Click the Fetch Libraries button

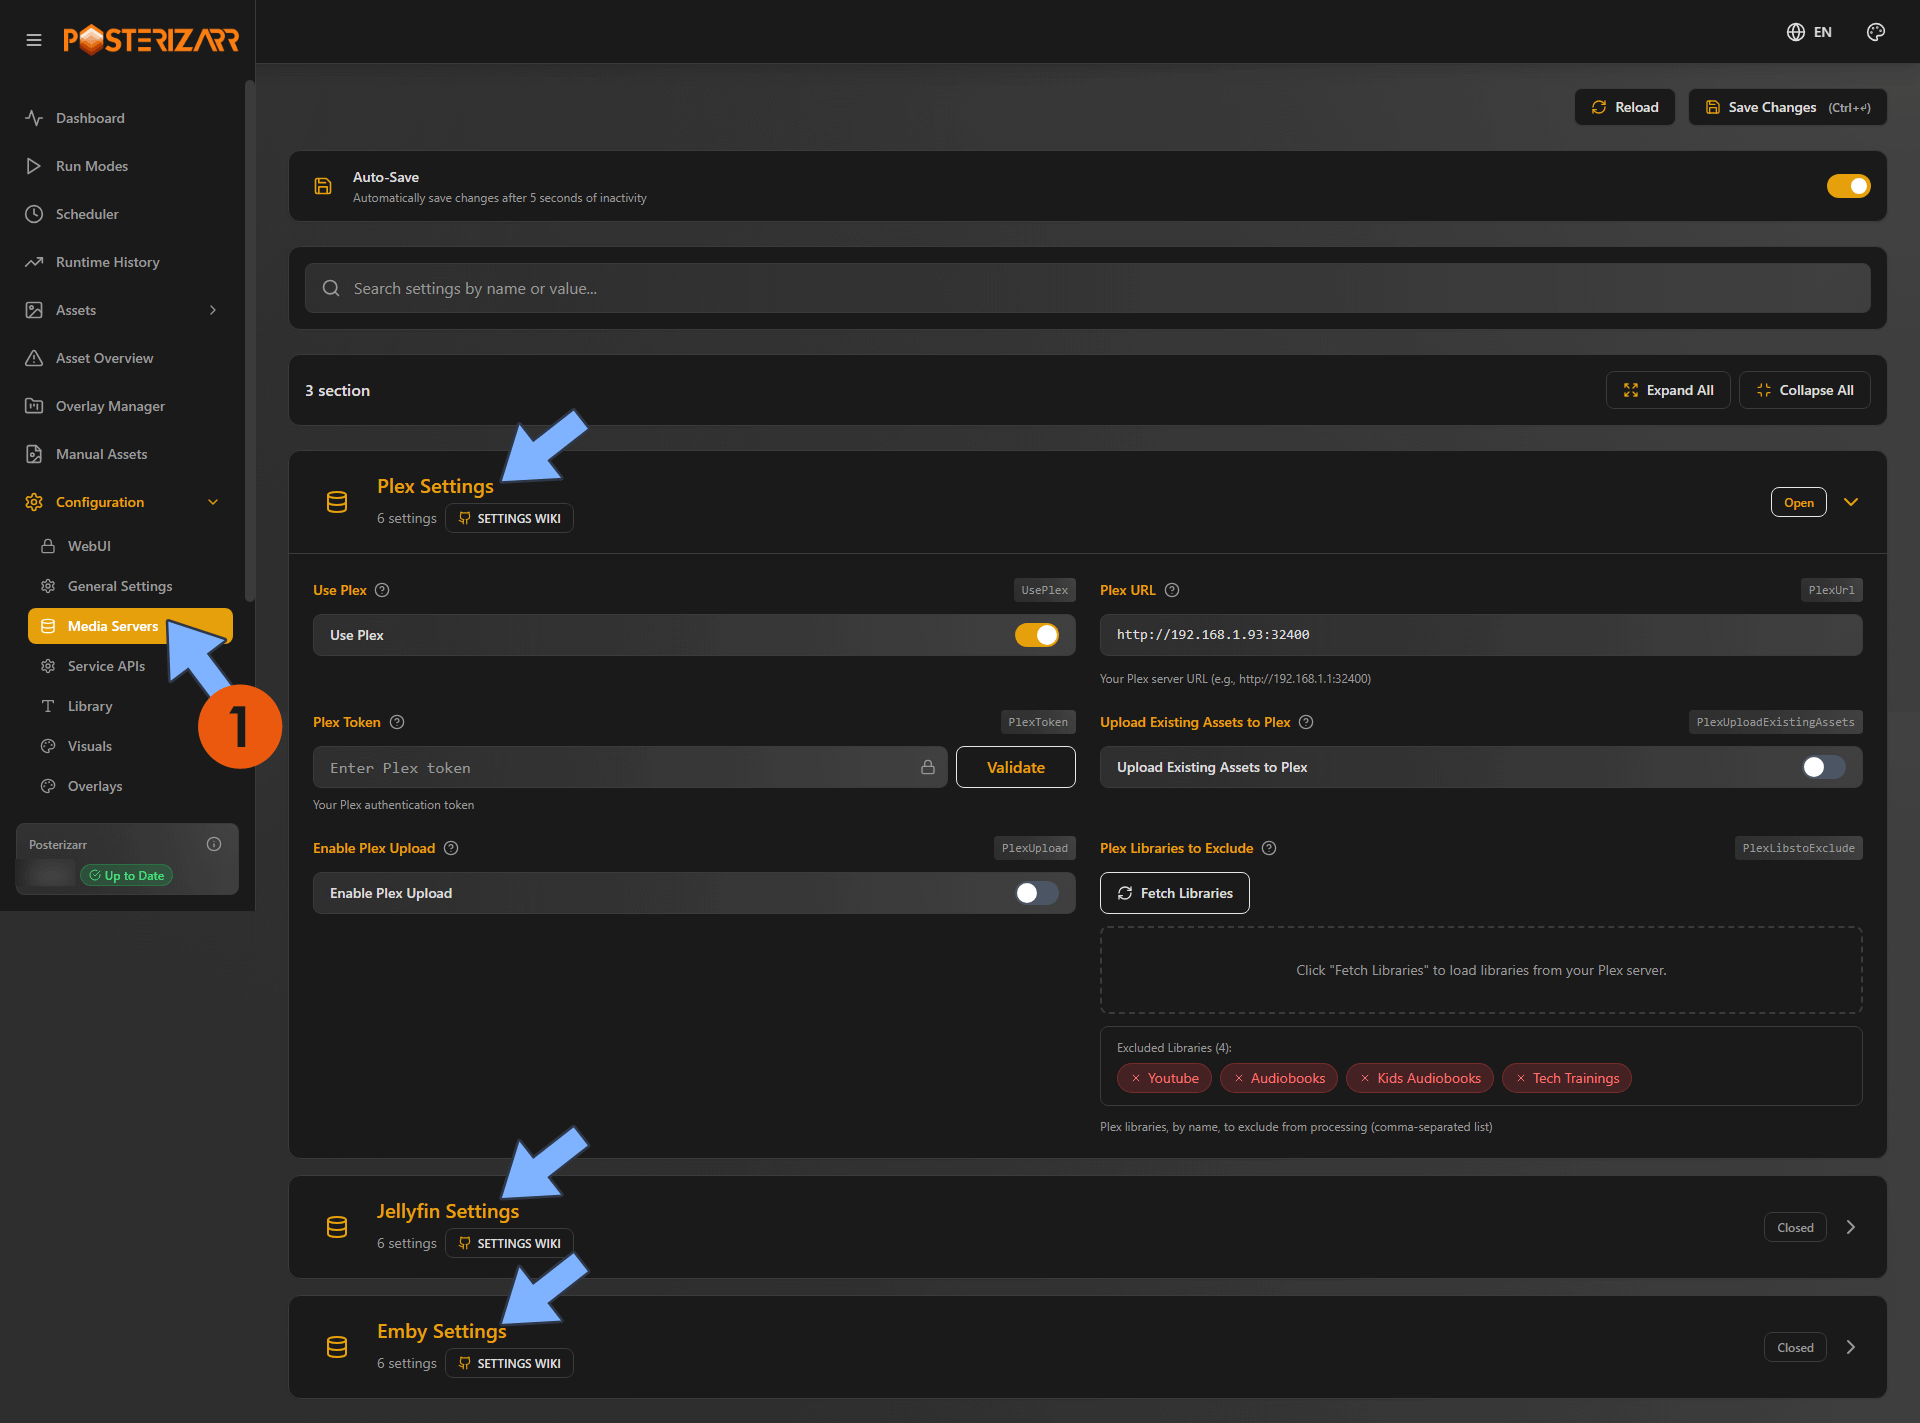(1174, 893)
